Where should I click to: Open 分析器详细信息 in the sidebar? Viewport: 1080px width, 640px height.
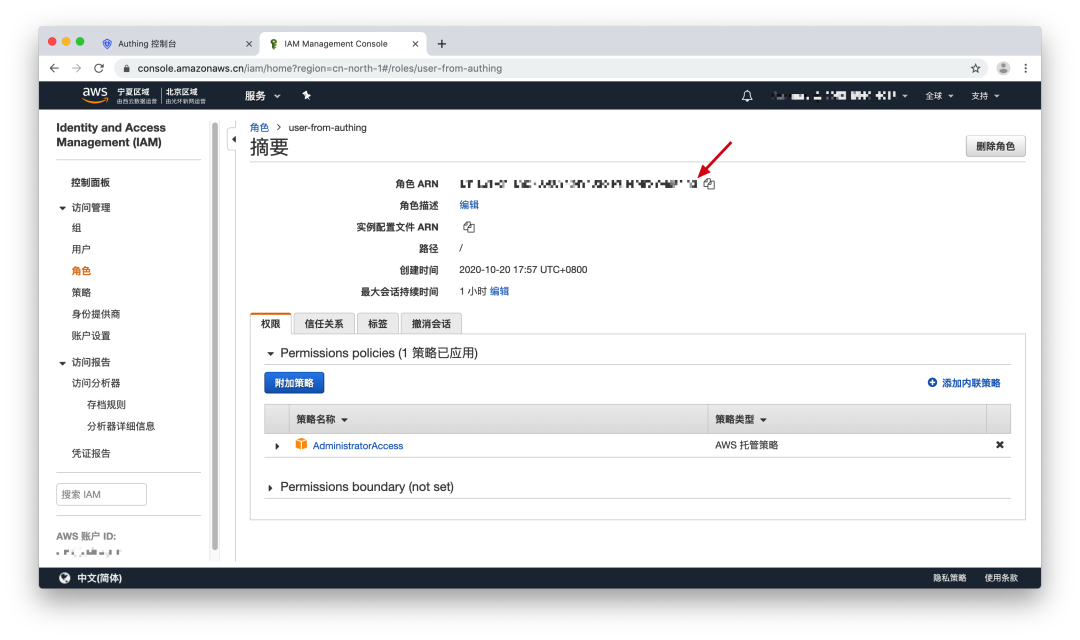[x=121, y=426]
